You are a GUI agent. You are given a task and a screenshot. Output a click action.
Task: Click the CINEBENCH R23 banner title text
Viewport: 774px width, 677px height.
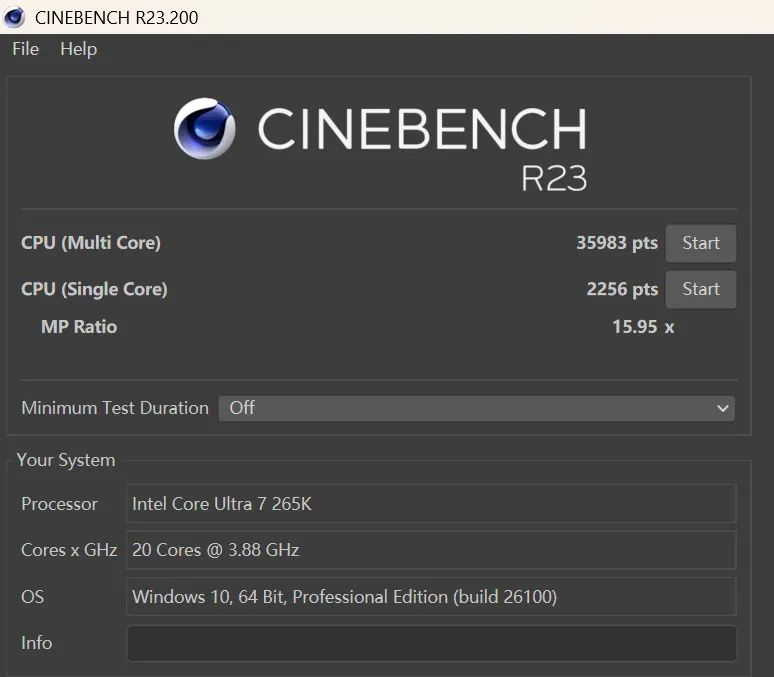tap(422, 148)
